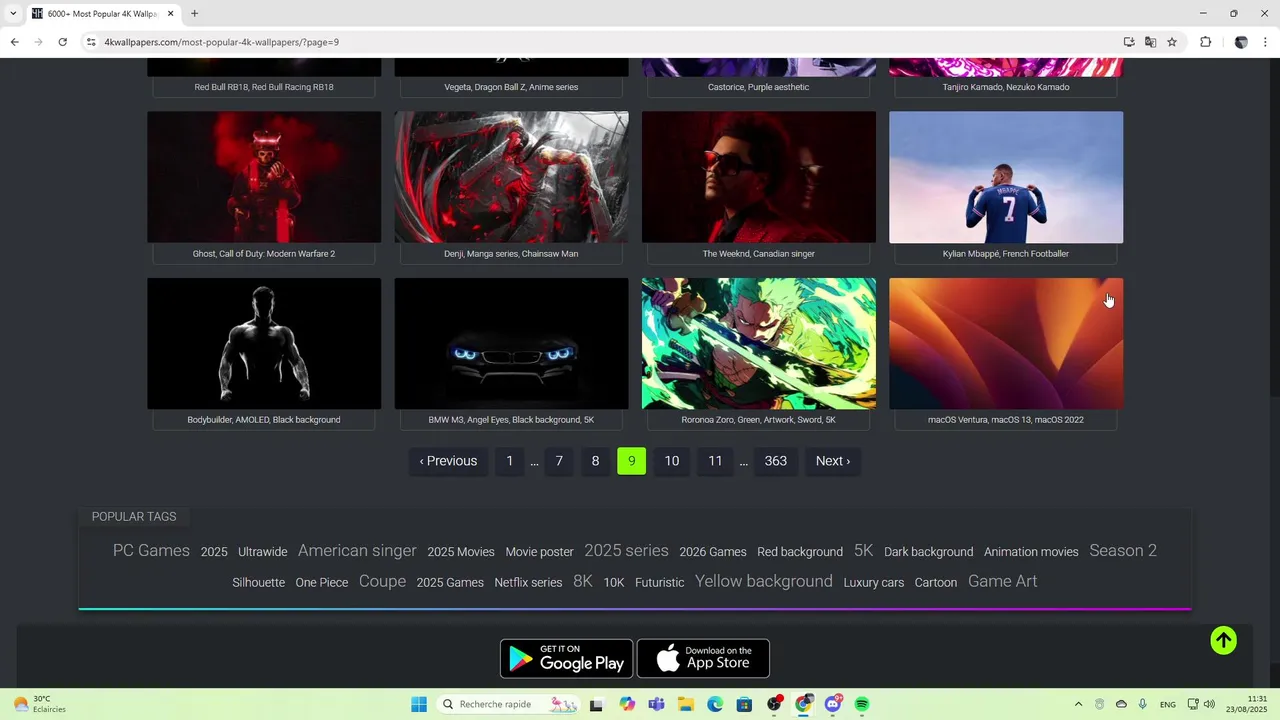This screenshot has width=1280, height=720.
Task: Open Task View from taskbar
Action: 597,704
